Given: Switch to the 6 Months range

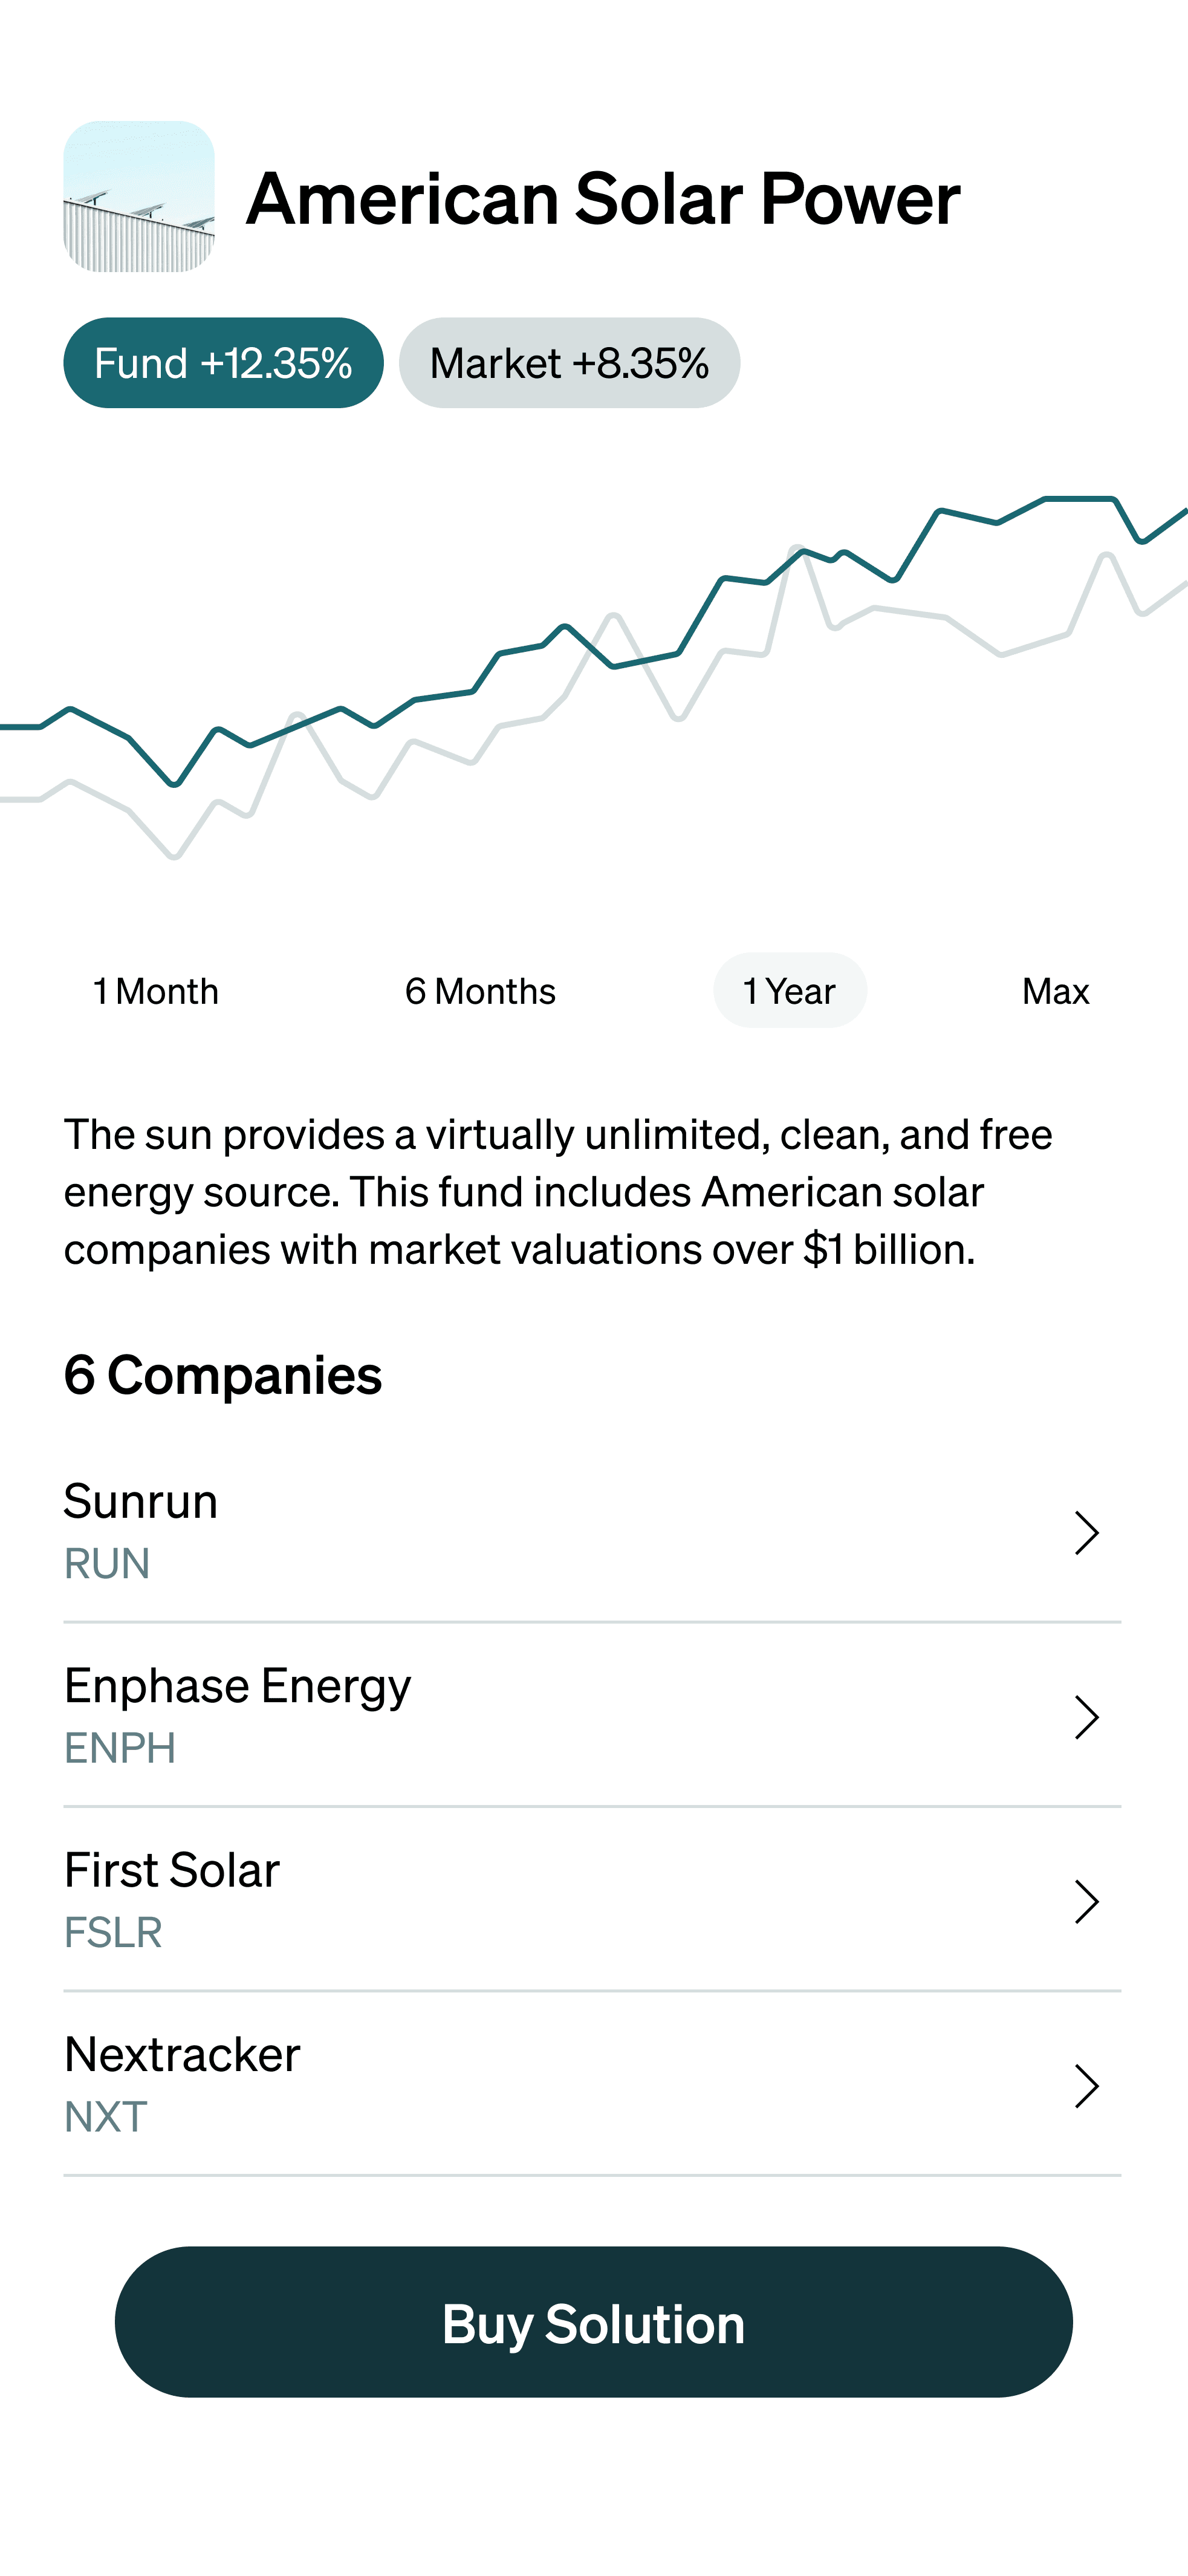Looking at the screenshot, I should tap(480, 991).
